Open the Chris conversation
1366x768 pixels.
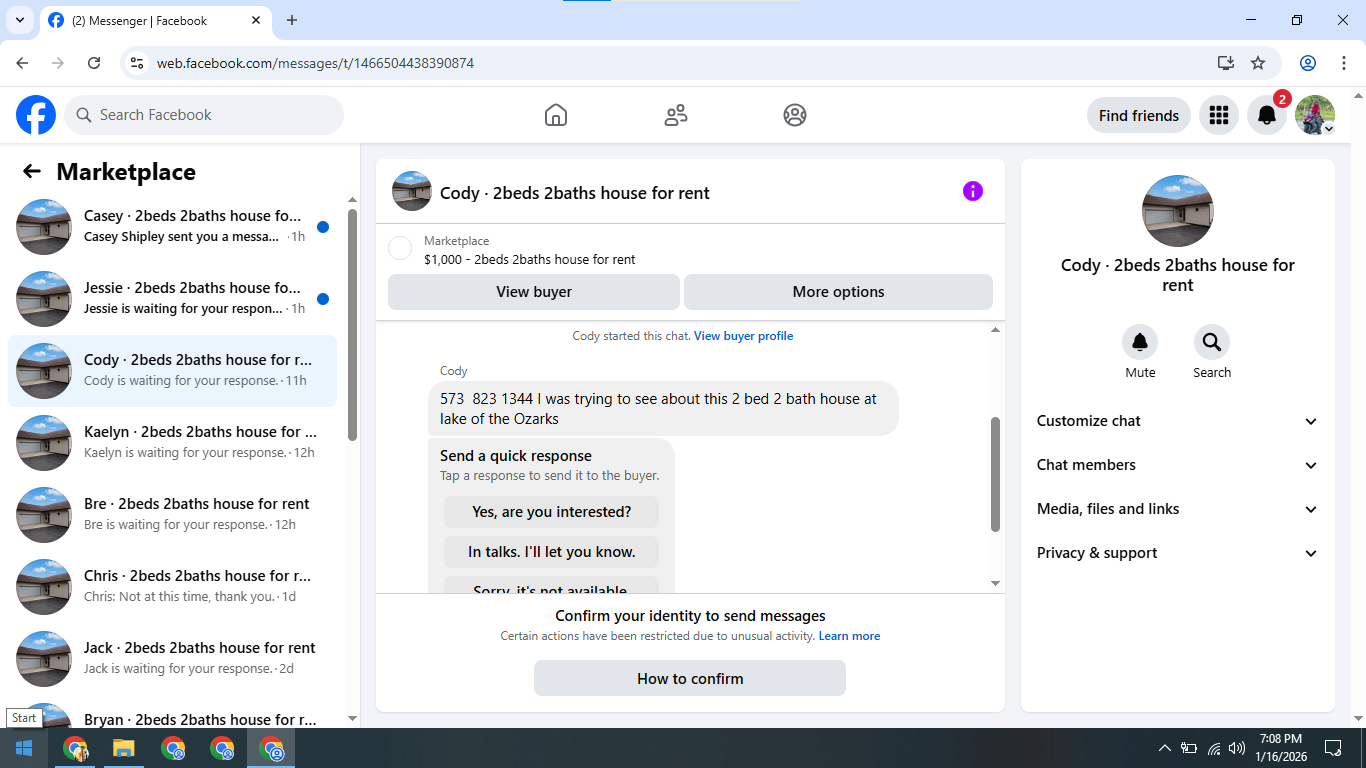[172, 587]
